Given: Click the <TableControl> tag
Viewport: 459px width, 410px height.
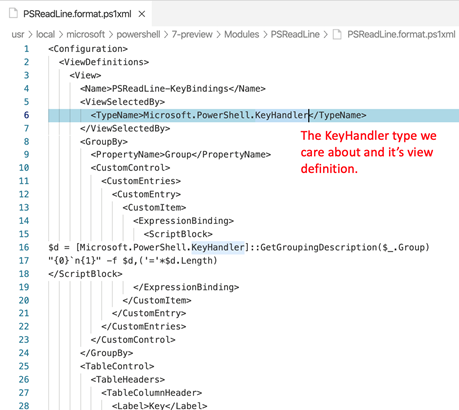Looking at the screenshot, I should pos(117,366).
